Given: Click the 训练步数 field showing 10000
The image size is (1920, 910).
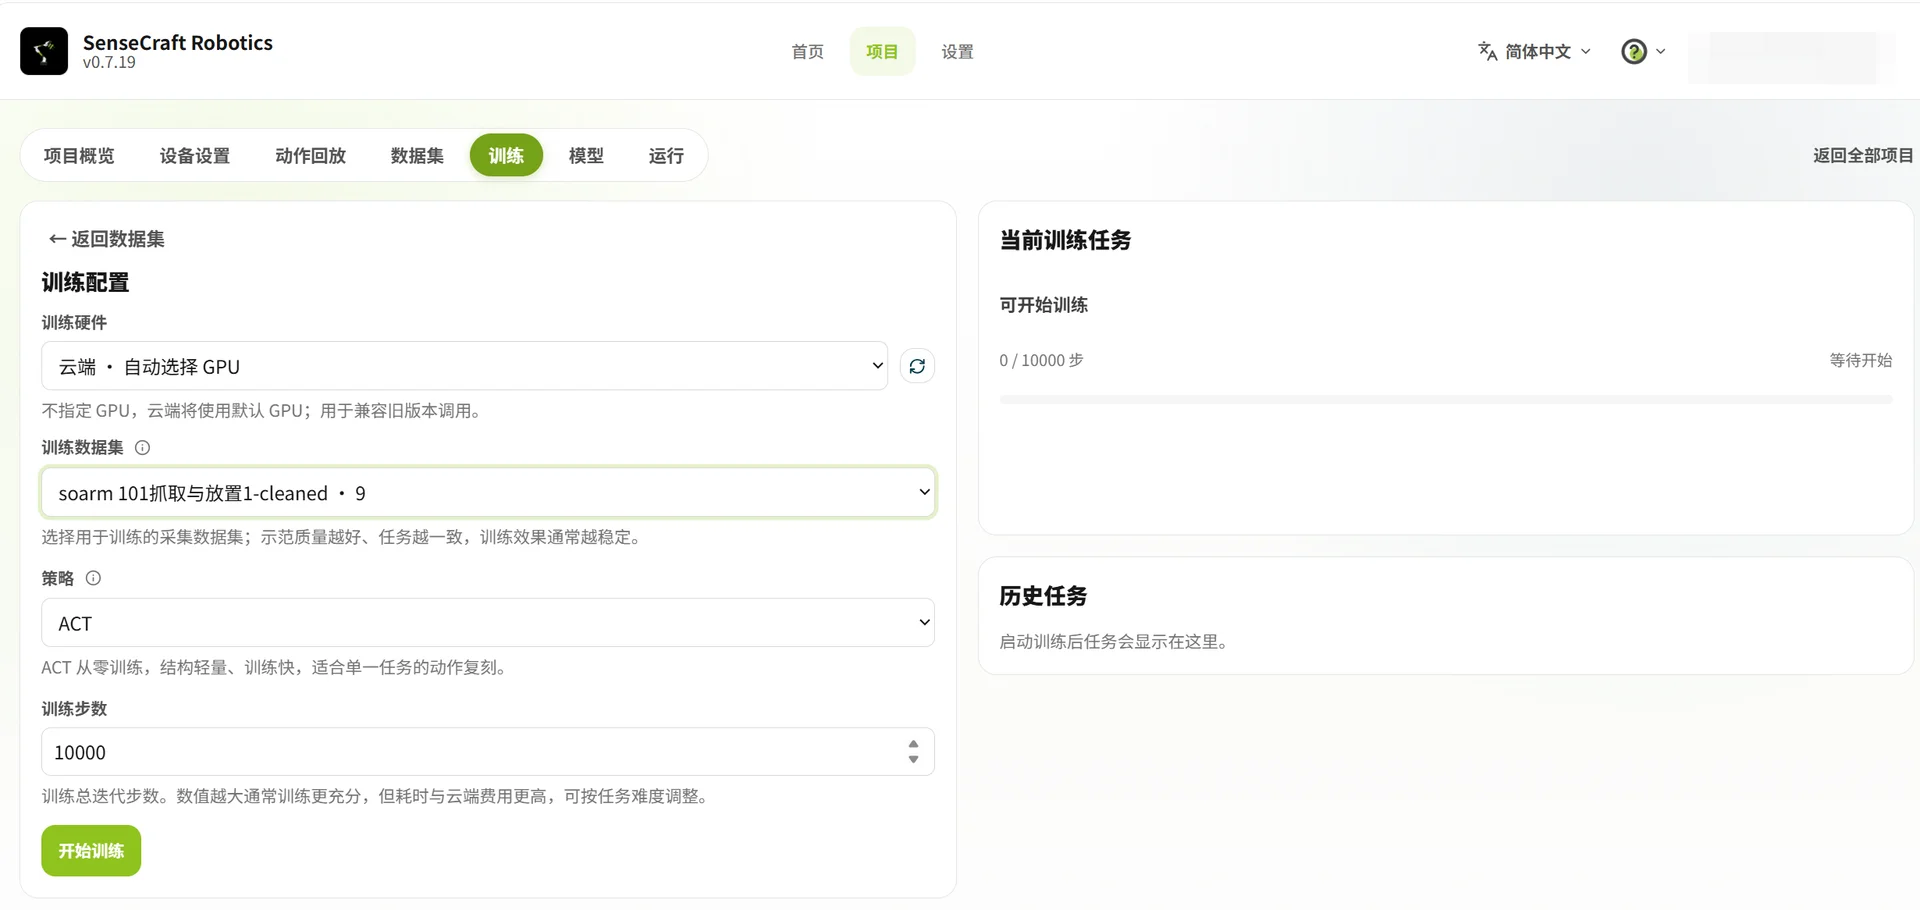Looking at the screenshot, I should [x=488, y=752].
